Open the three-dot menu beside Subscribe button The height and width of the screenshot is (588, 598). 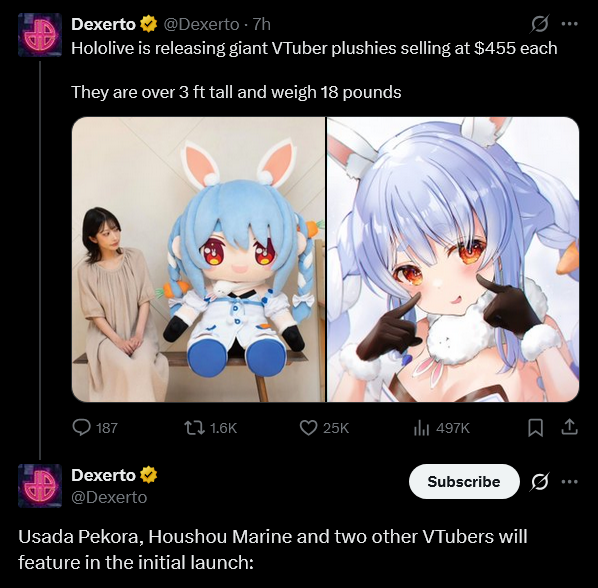click(x=570, y=482)
